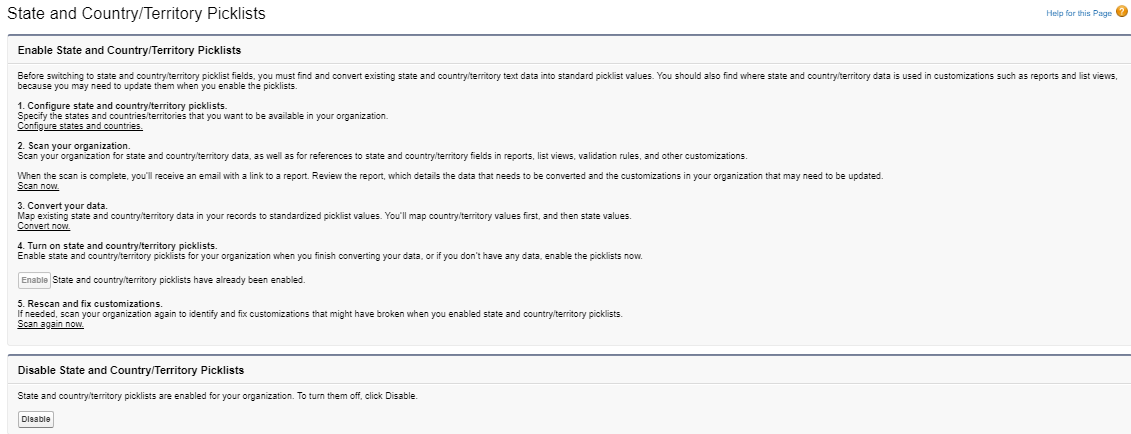Click the page title State and Country/Territory Picklists
This screenshot has width=1131, height=434.
click(136, 13)
